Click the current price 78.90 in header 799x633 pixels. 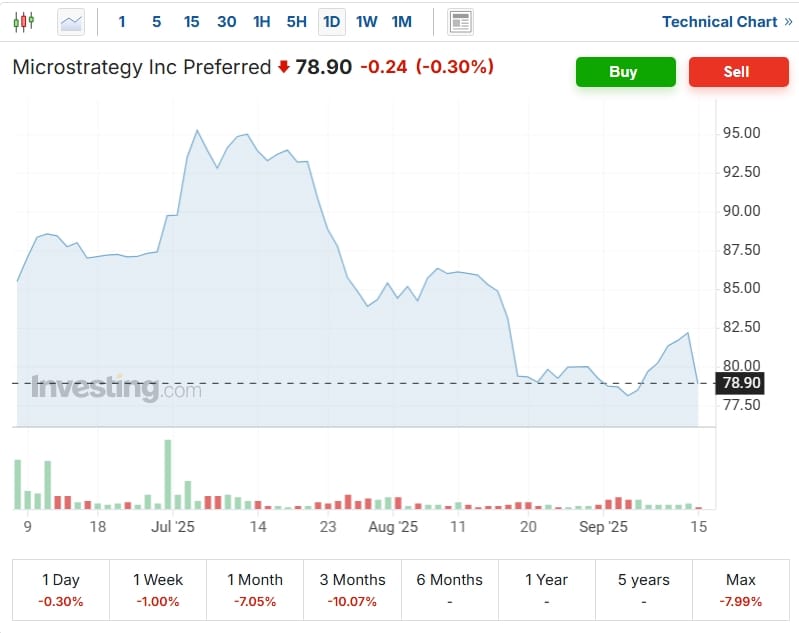324,67
